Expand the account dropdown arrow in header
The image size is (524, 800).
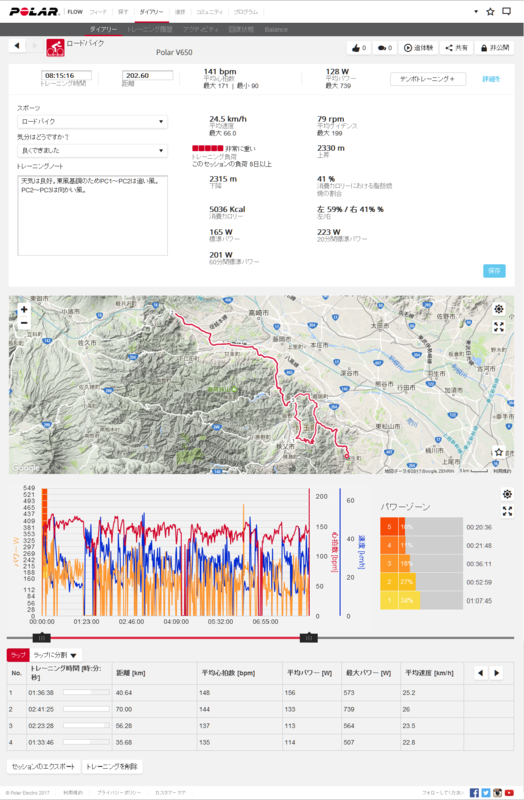pyautogui.click(x=476, y=11)
